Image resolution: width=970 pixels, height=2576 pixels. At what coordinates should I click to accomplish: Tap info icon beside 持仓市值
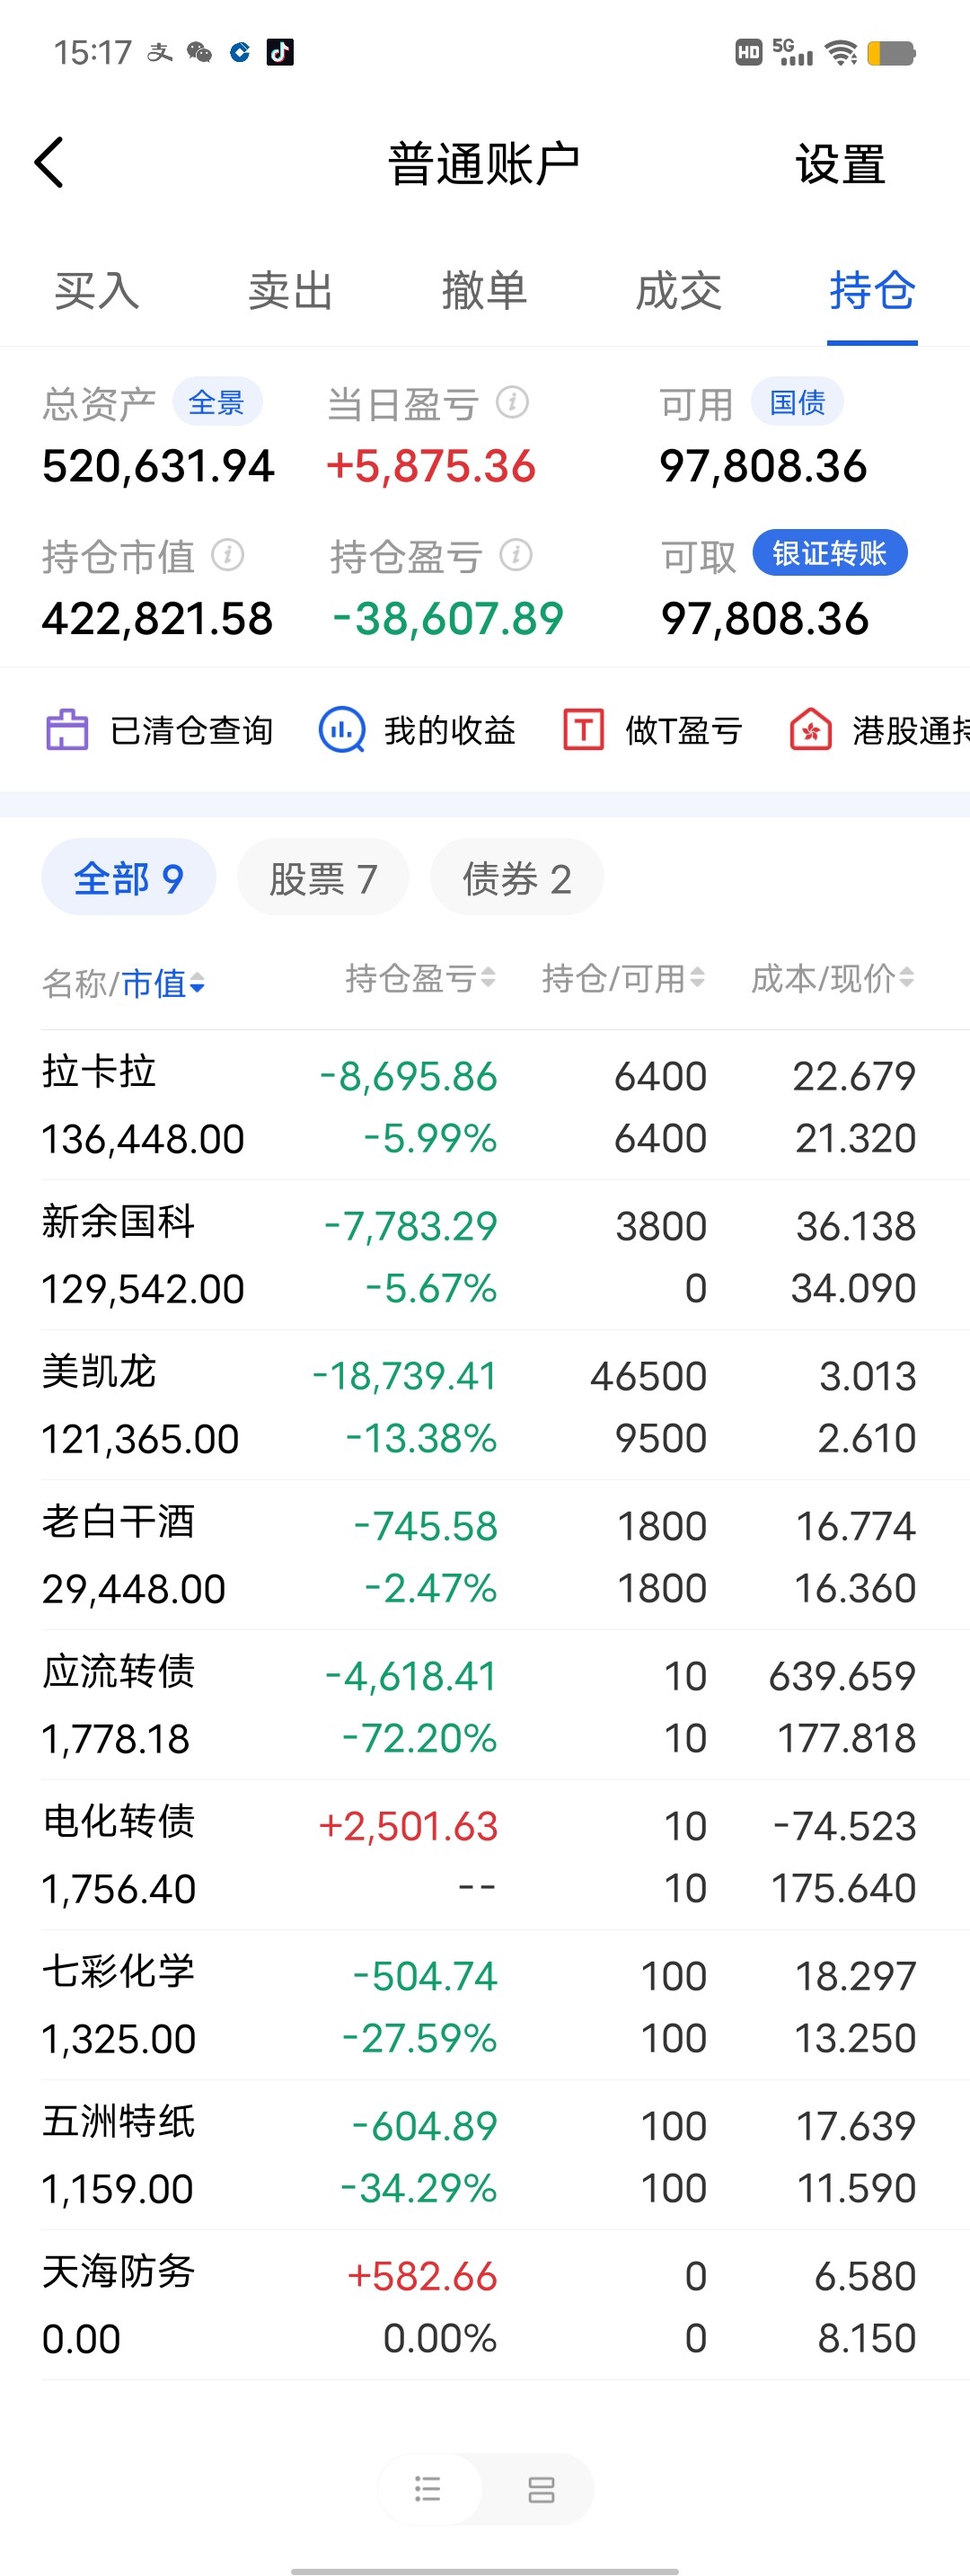(x=228, y=555)
